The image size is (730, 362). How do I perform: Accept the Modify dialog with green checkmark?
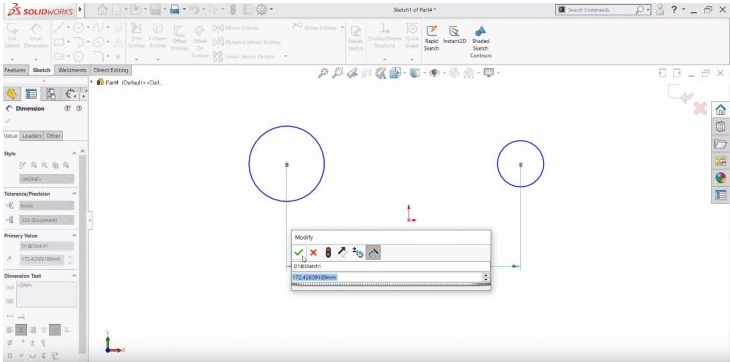299,253
